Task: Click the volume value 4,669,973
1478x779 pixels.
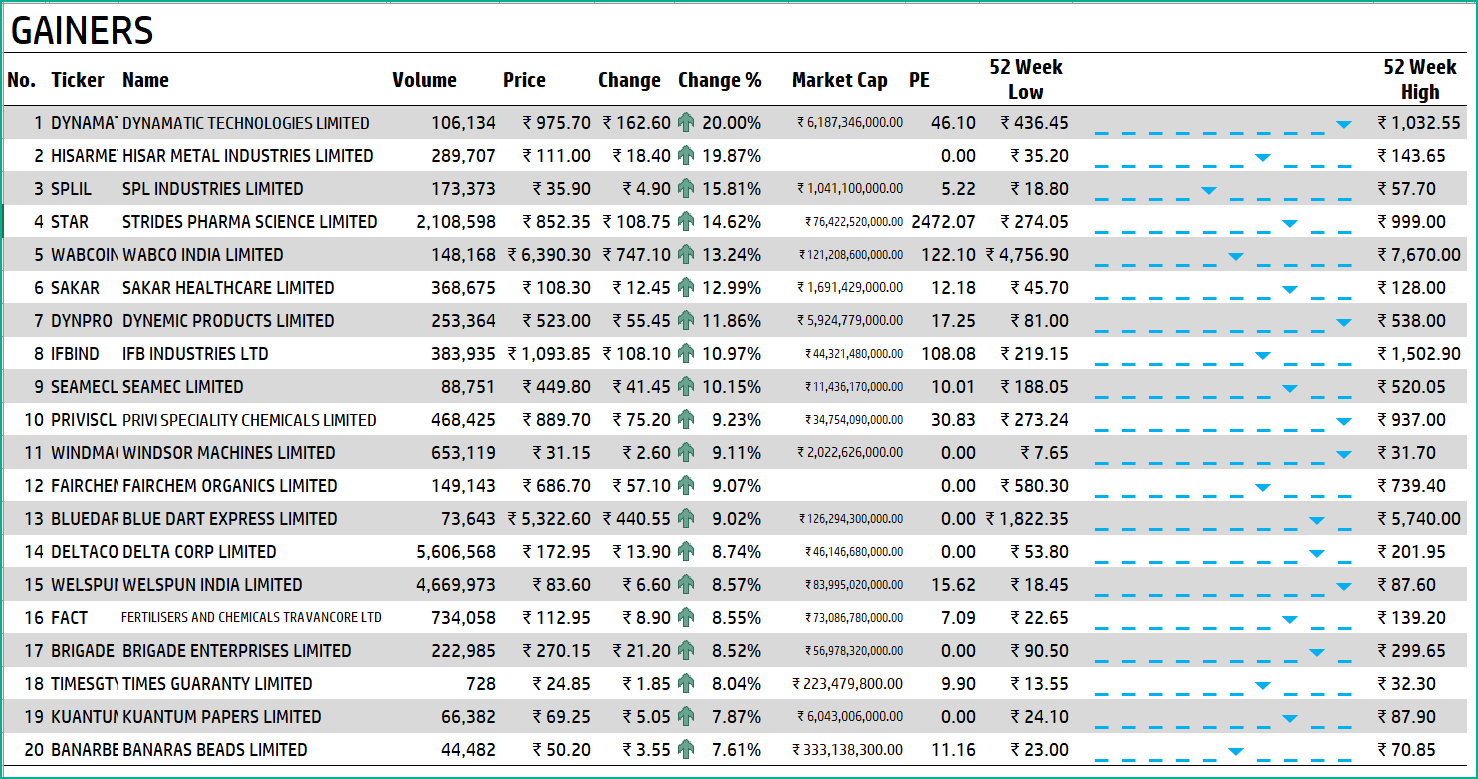Action: point(456,584)
